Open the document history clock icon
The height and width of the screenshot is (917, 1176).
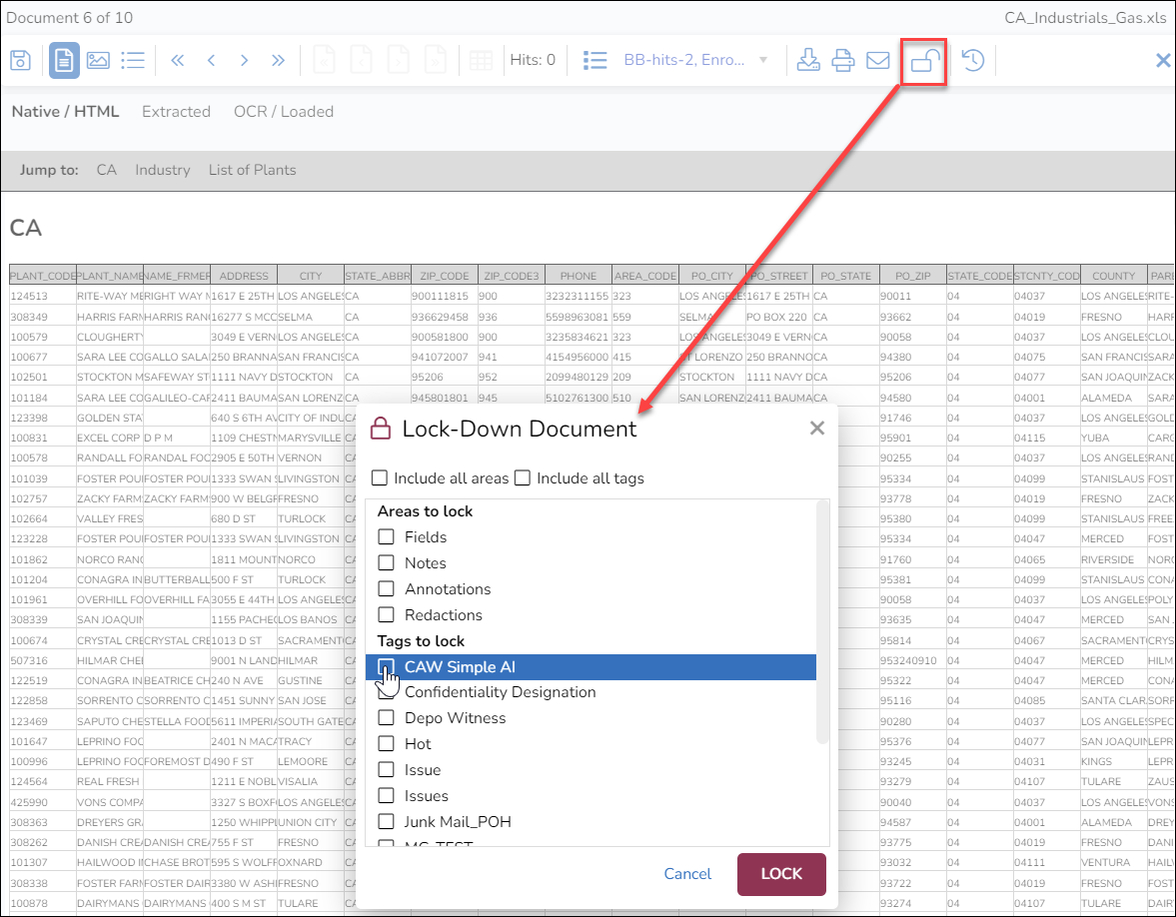(972, 61)
